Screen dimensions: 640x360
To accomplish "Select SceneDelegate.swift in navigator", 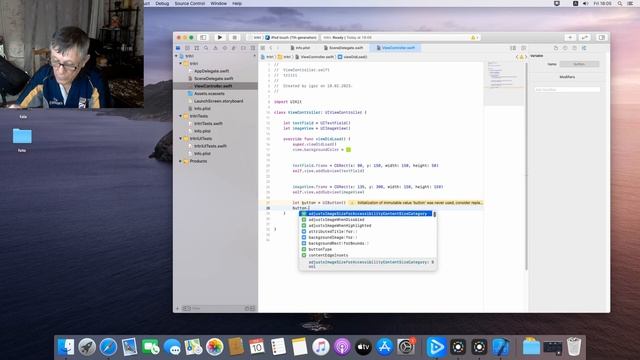I will click(213, 78).
